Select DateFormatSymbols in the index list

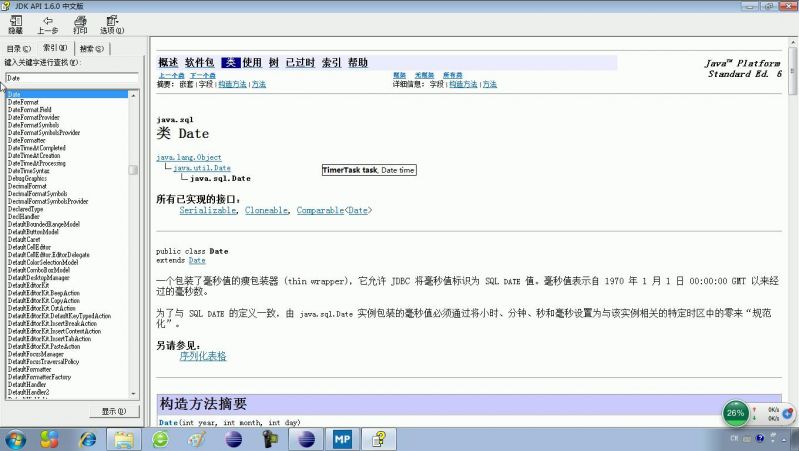point(33,125)
